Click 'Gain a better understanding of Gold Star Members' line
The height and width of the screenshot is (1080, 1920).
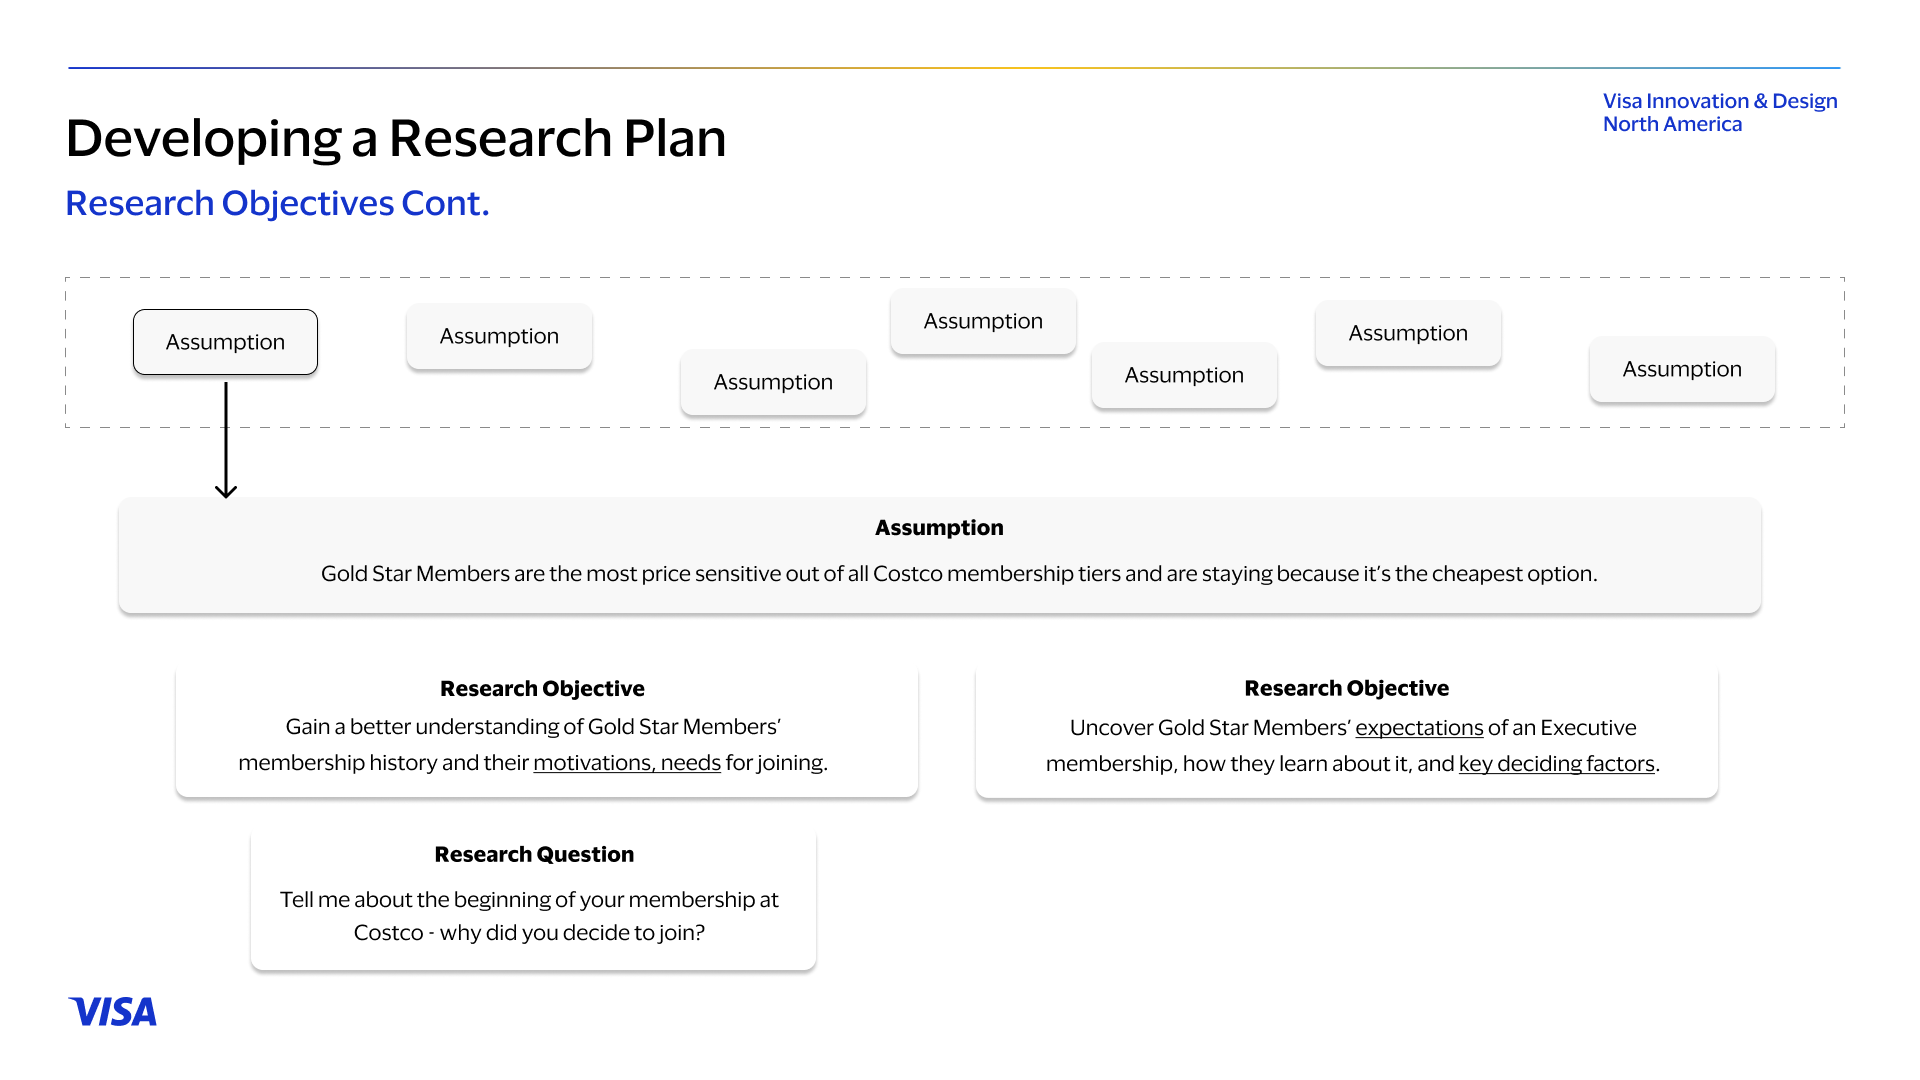pyautogui.click(x=533, y=727)
